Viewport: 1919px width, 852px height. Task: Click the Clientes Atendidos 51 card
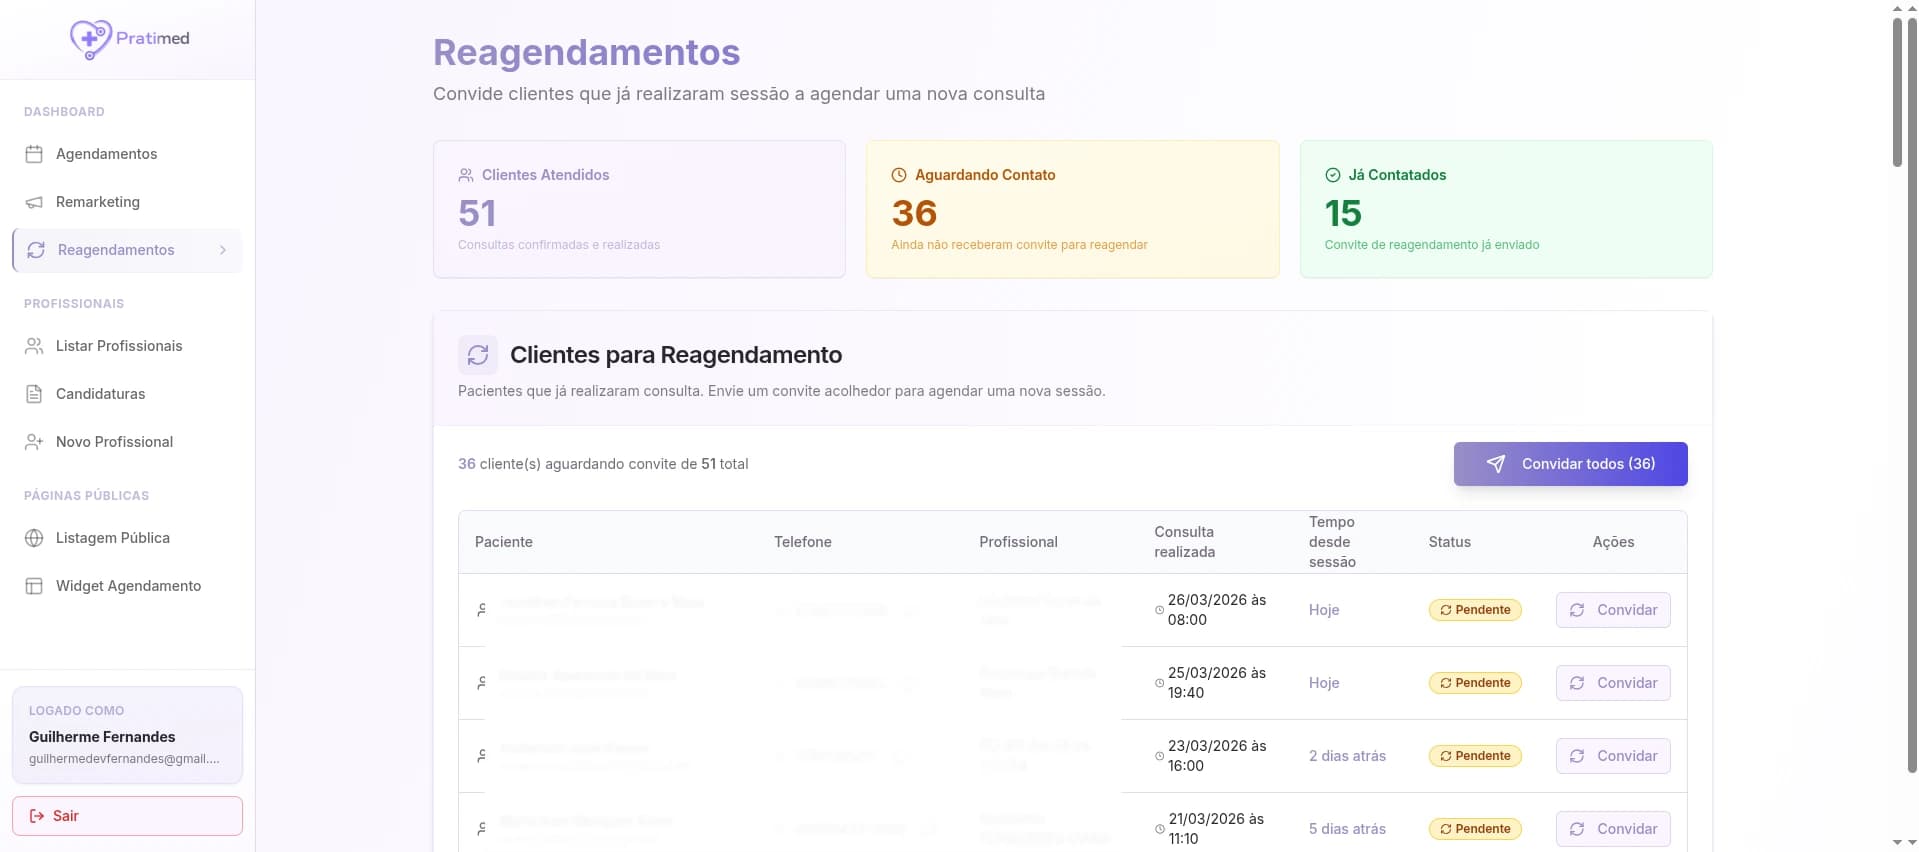click(x=639, y=209)
